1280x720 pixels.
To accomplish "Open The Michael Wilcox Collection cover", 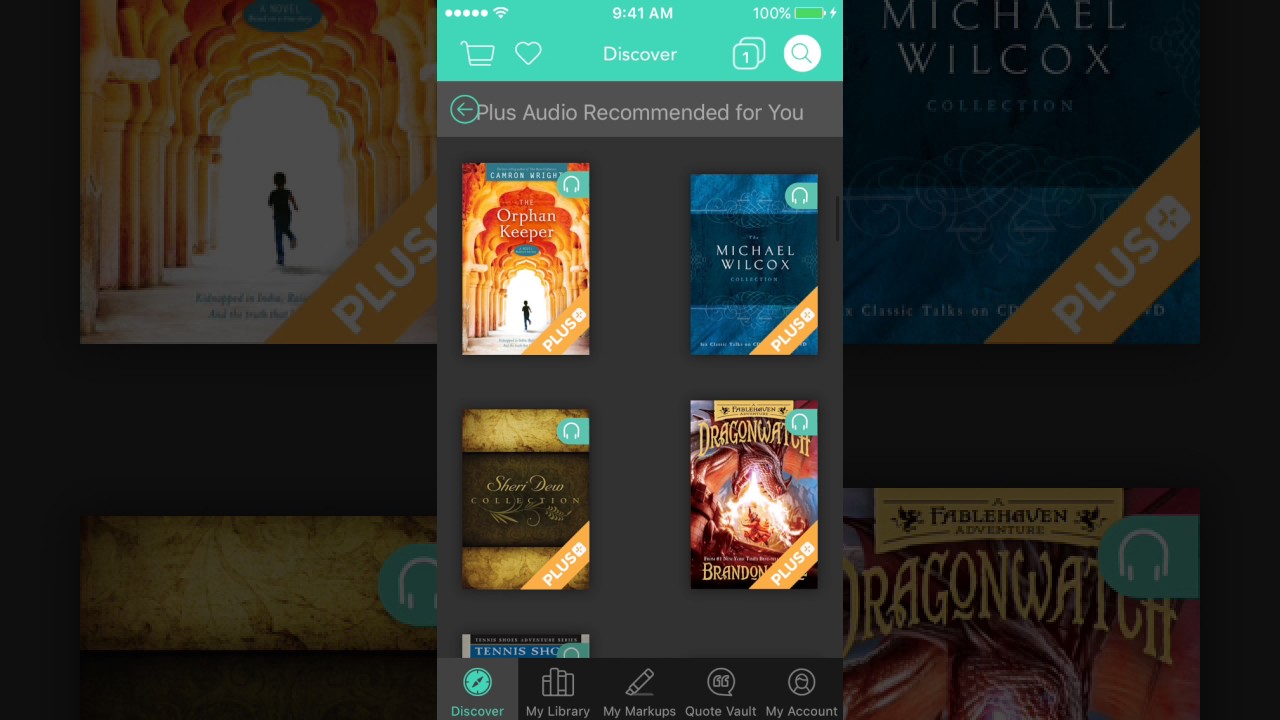I will (754, 265).
